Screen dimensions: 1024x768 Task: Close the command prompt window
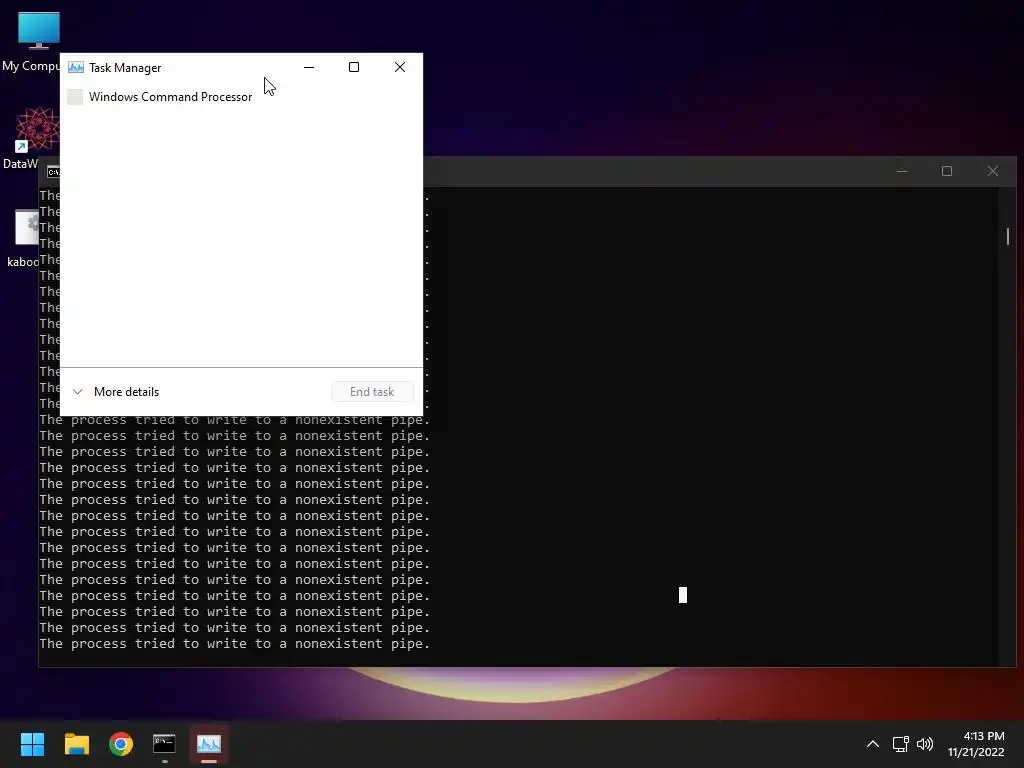coord(993,171)
